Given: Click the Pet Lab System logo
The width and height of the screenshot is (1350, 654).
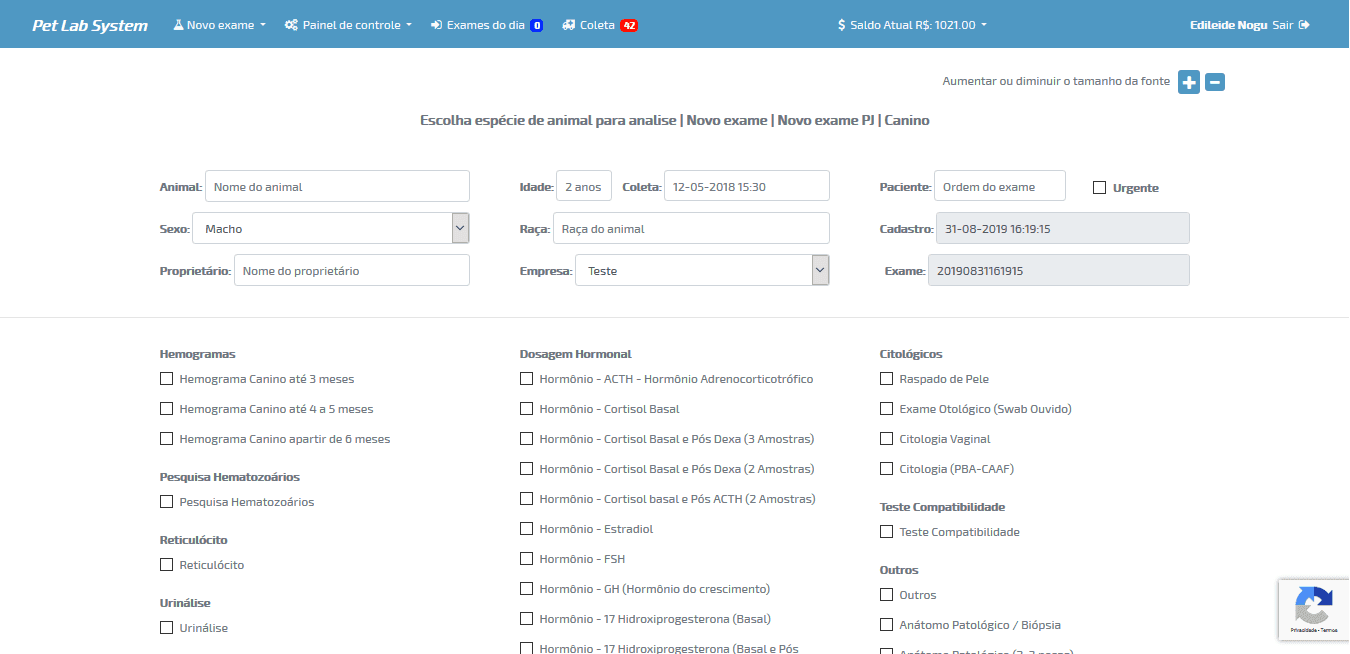Looking at the screenshot, I should pos(90,25).
